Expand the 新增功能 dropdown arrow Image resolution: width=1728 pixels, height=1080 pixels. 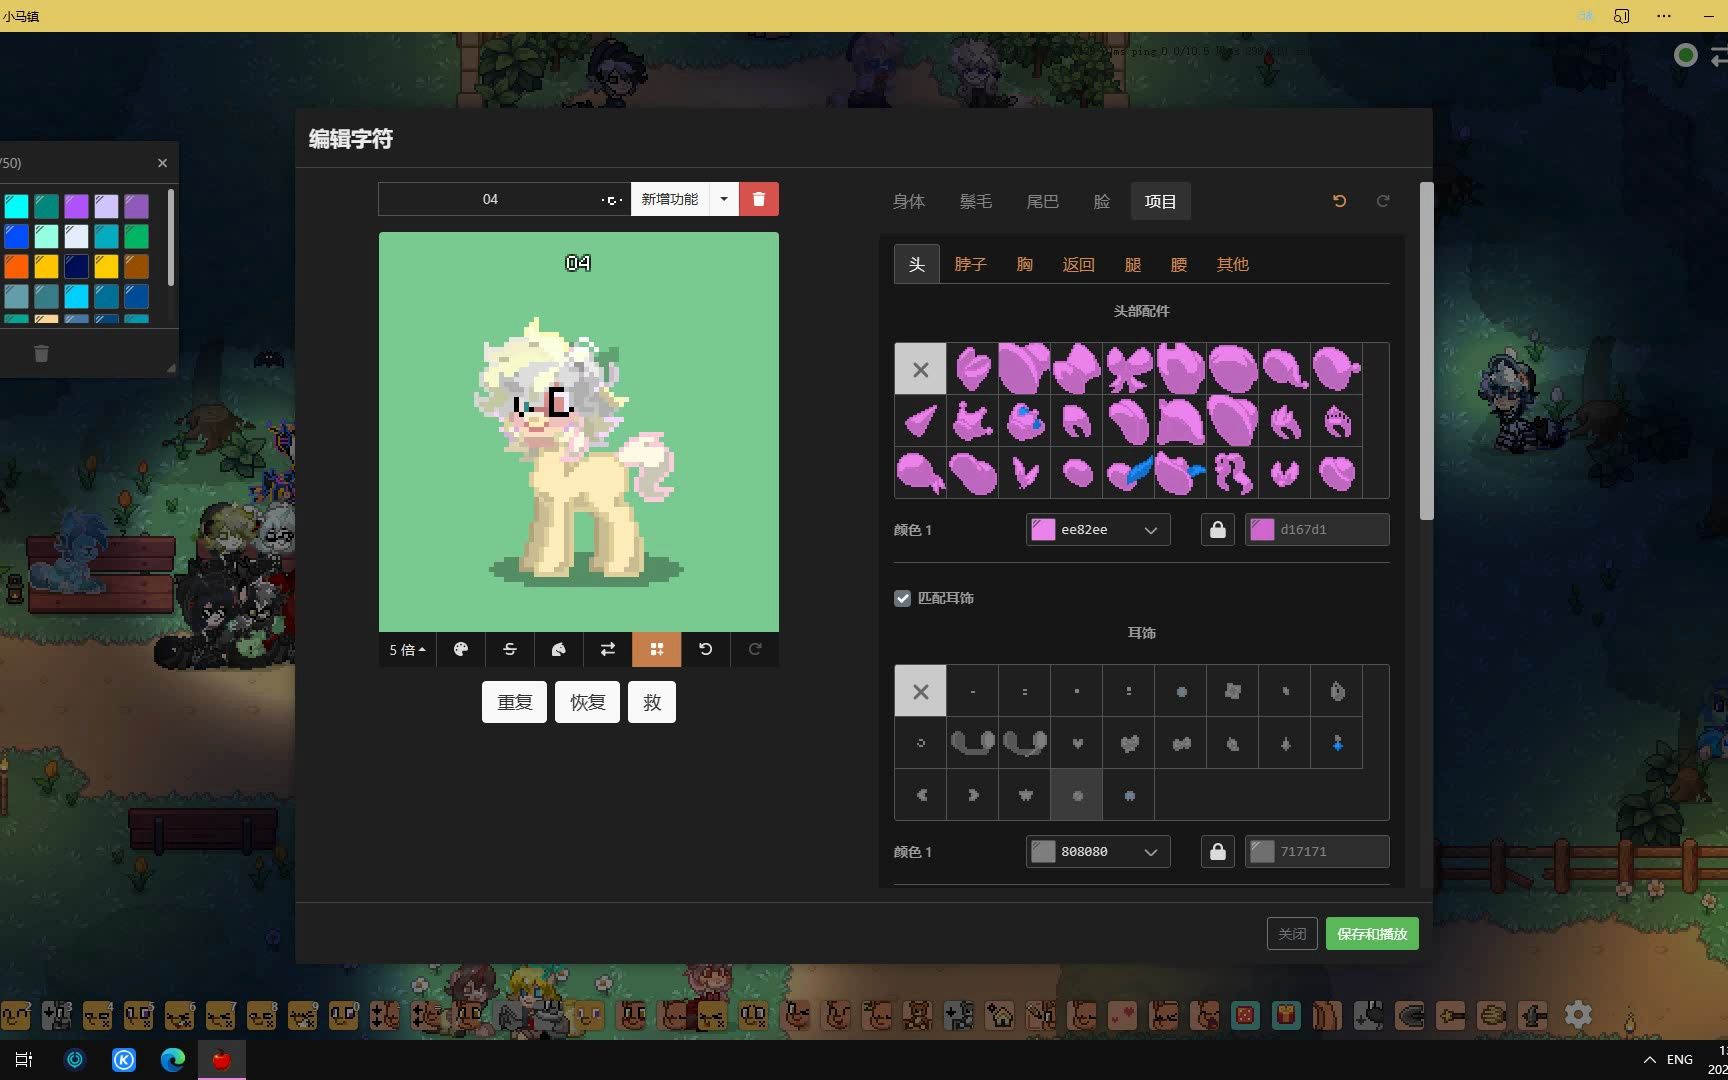point(724,199)
